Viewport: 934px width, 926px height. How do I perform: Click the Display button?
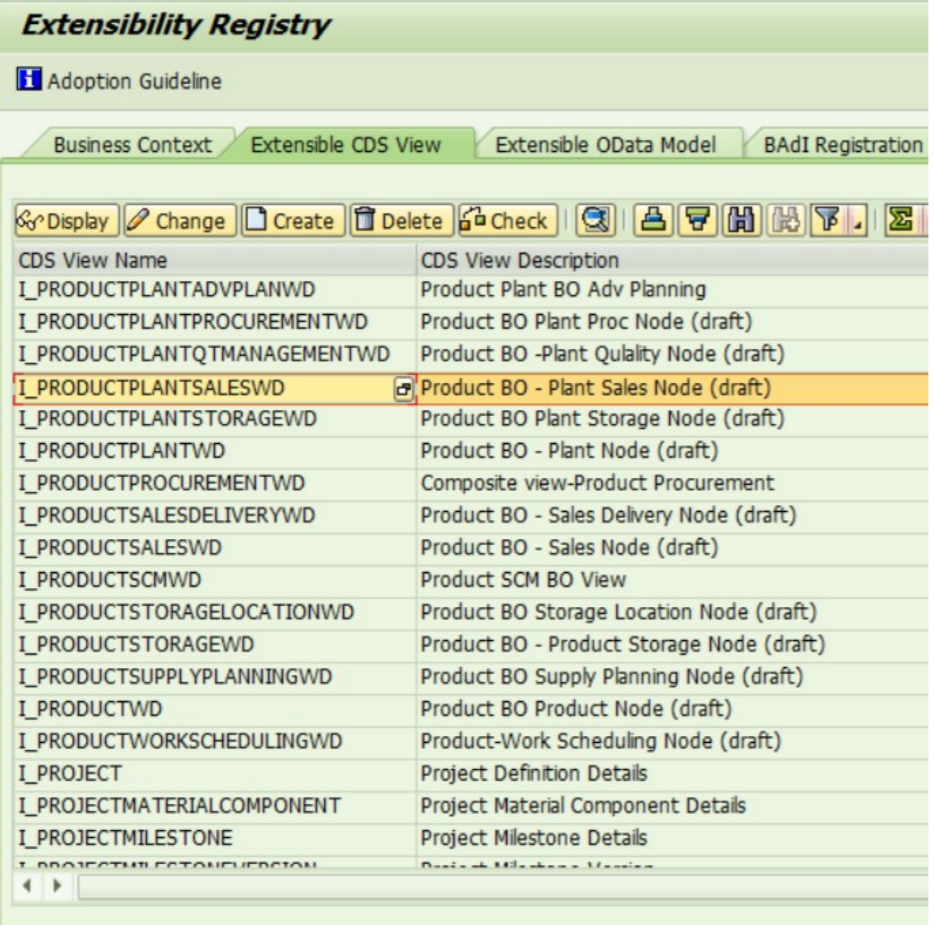point(67,220)
